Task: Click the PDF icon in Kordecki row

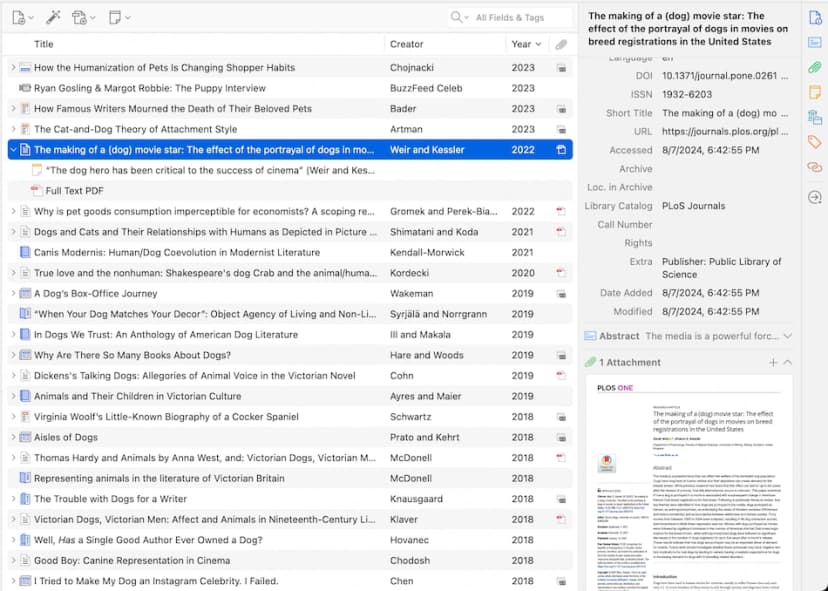Action: pos(561,273)
